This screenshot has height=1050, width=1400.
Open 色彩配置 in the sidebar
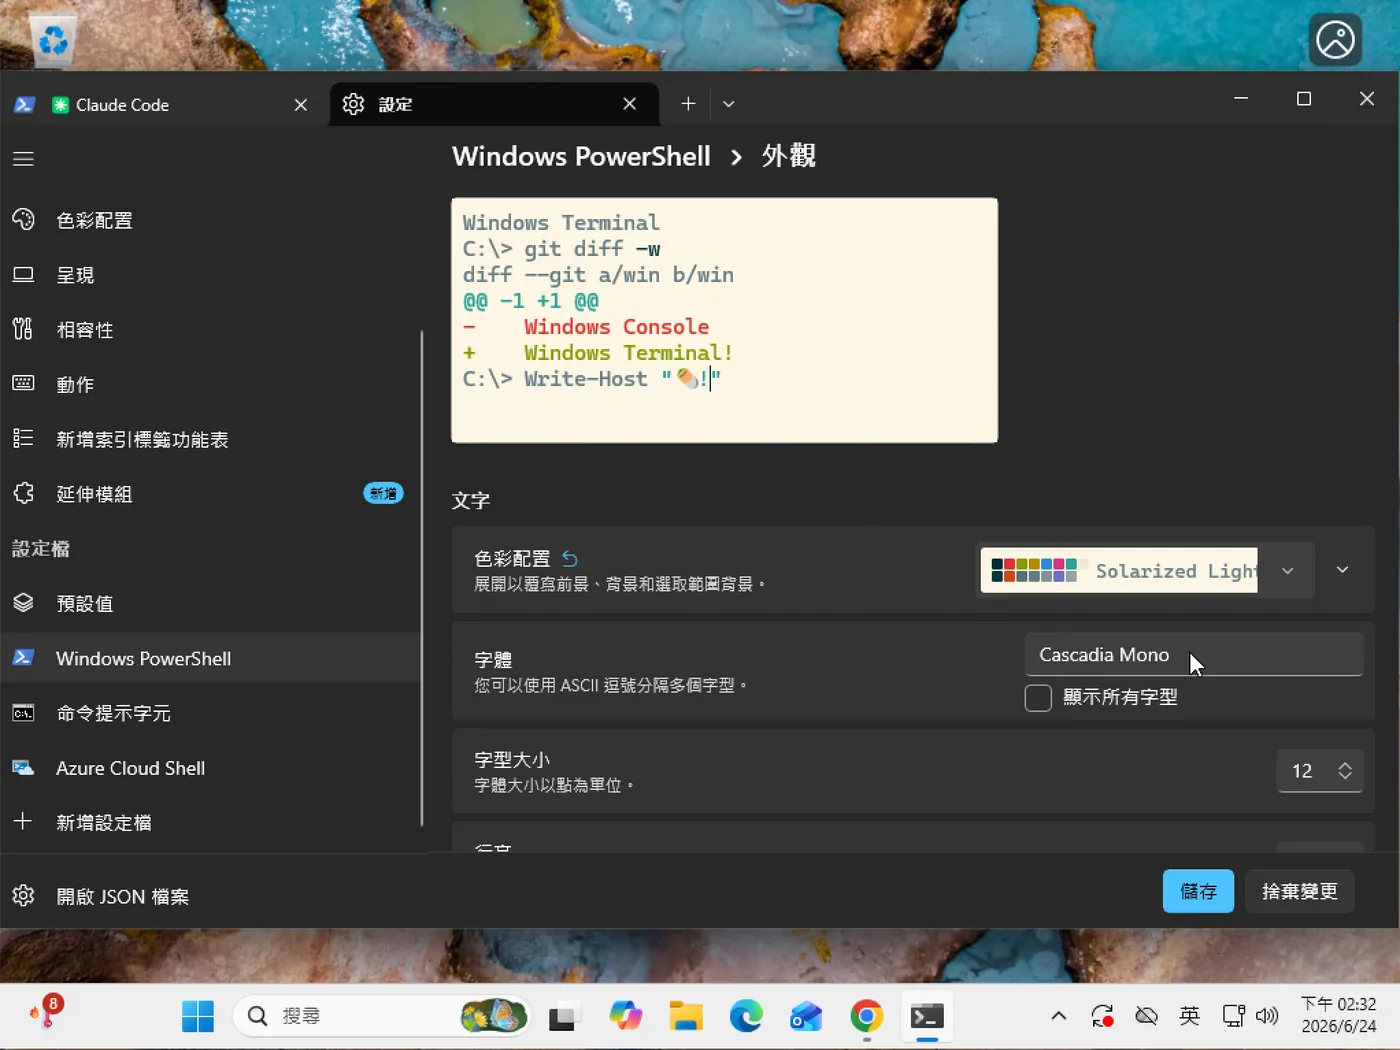point(210,220)
